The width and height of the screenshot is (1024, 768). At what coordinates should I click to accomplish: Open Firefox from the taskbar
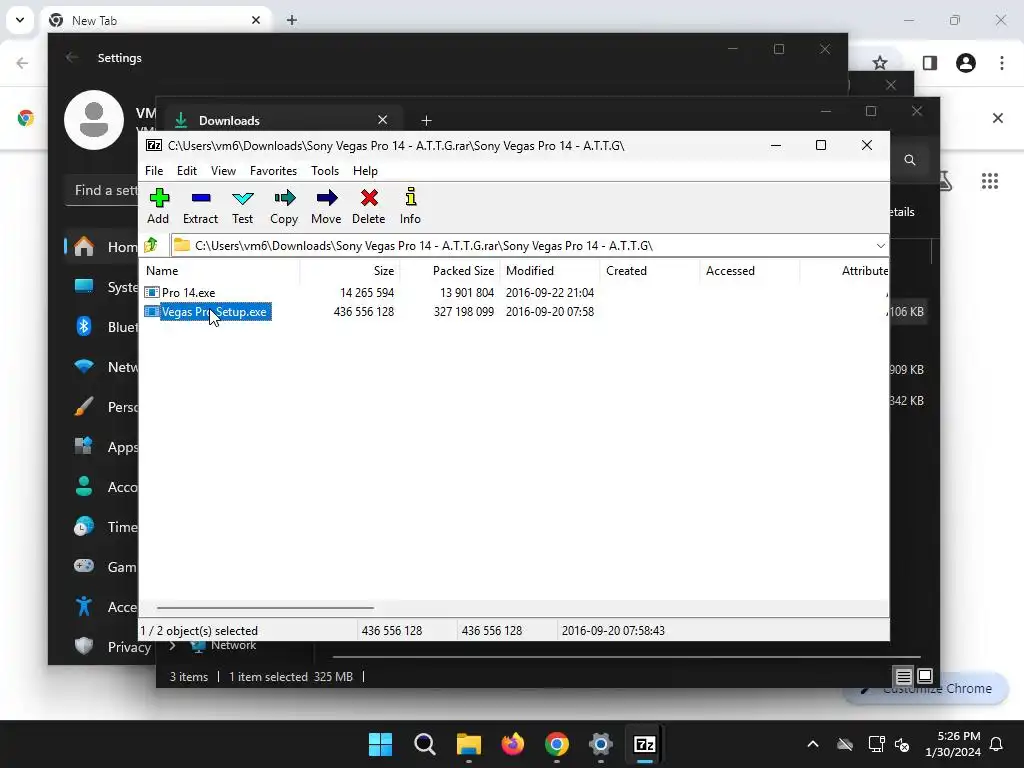coord(513,744)
